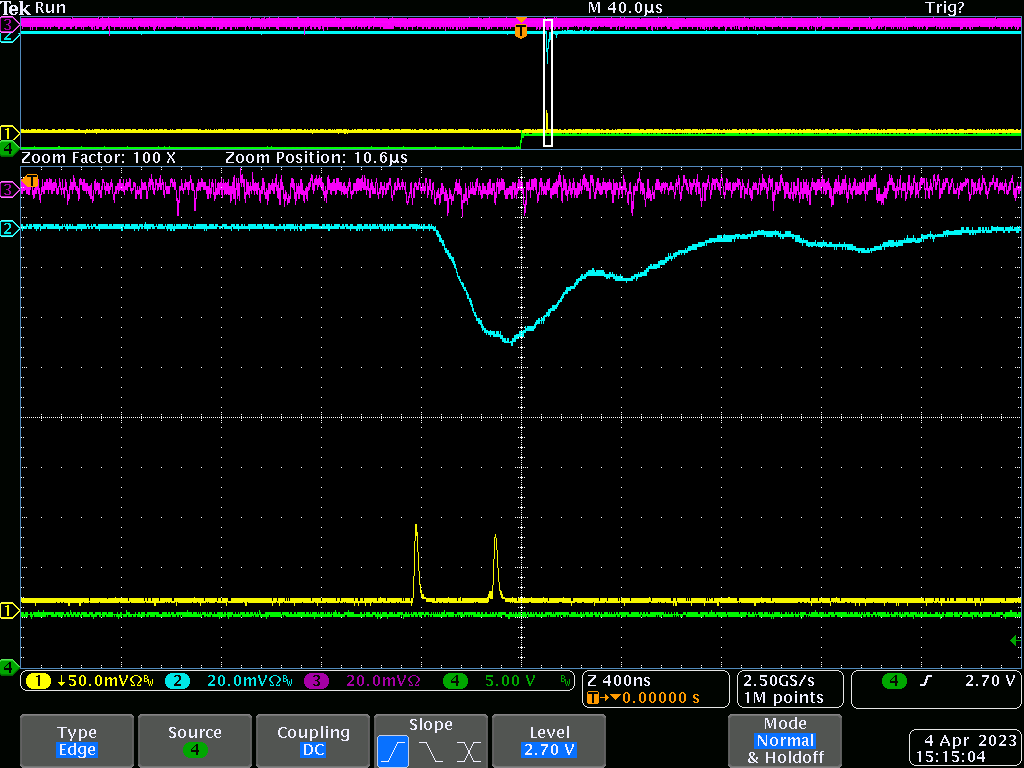
Task: Select the either-edge slope icon
Action: (467, 749)
